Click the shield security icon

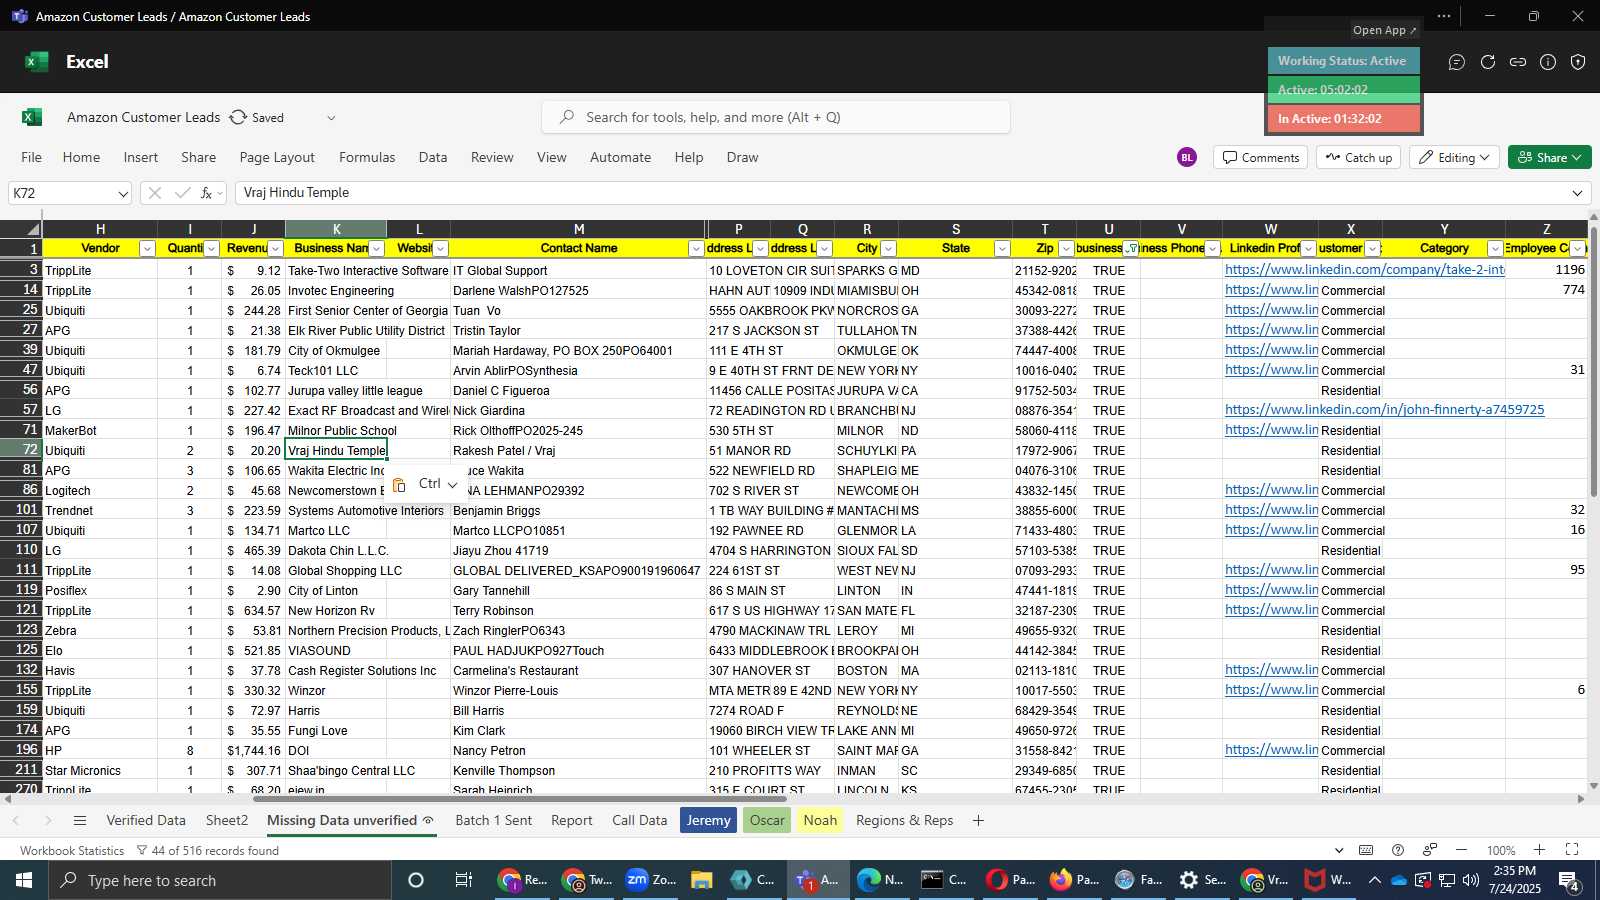click(x=1578, y=62)
